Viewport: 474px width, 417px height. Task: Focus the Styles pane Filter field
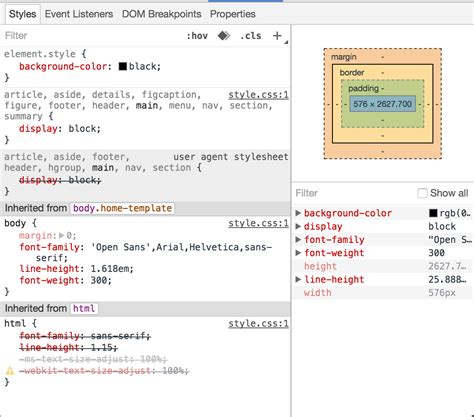coord(90,36)
